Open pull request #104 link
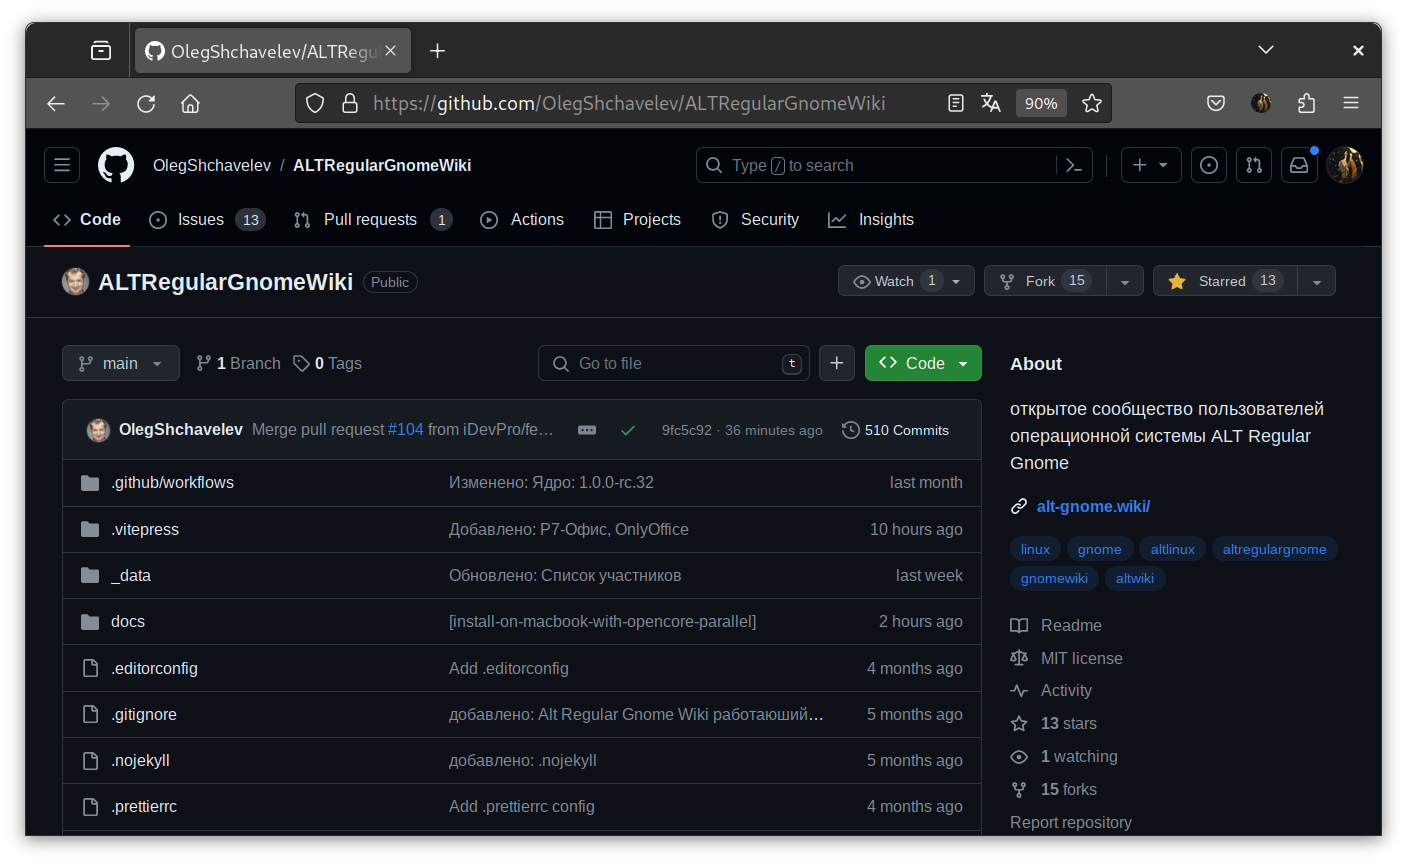This screenshot has width=1407, height=864. click(406, 429)
